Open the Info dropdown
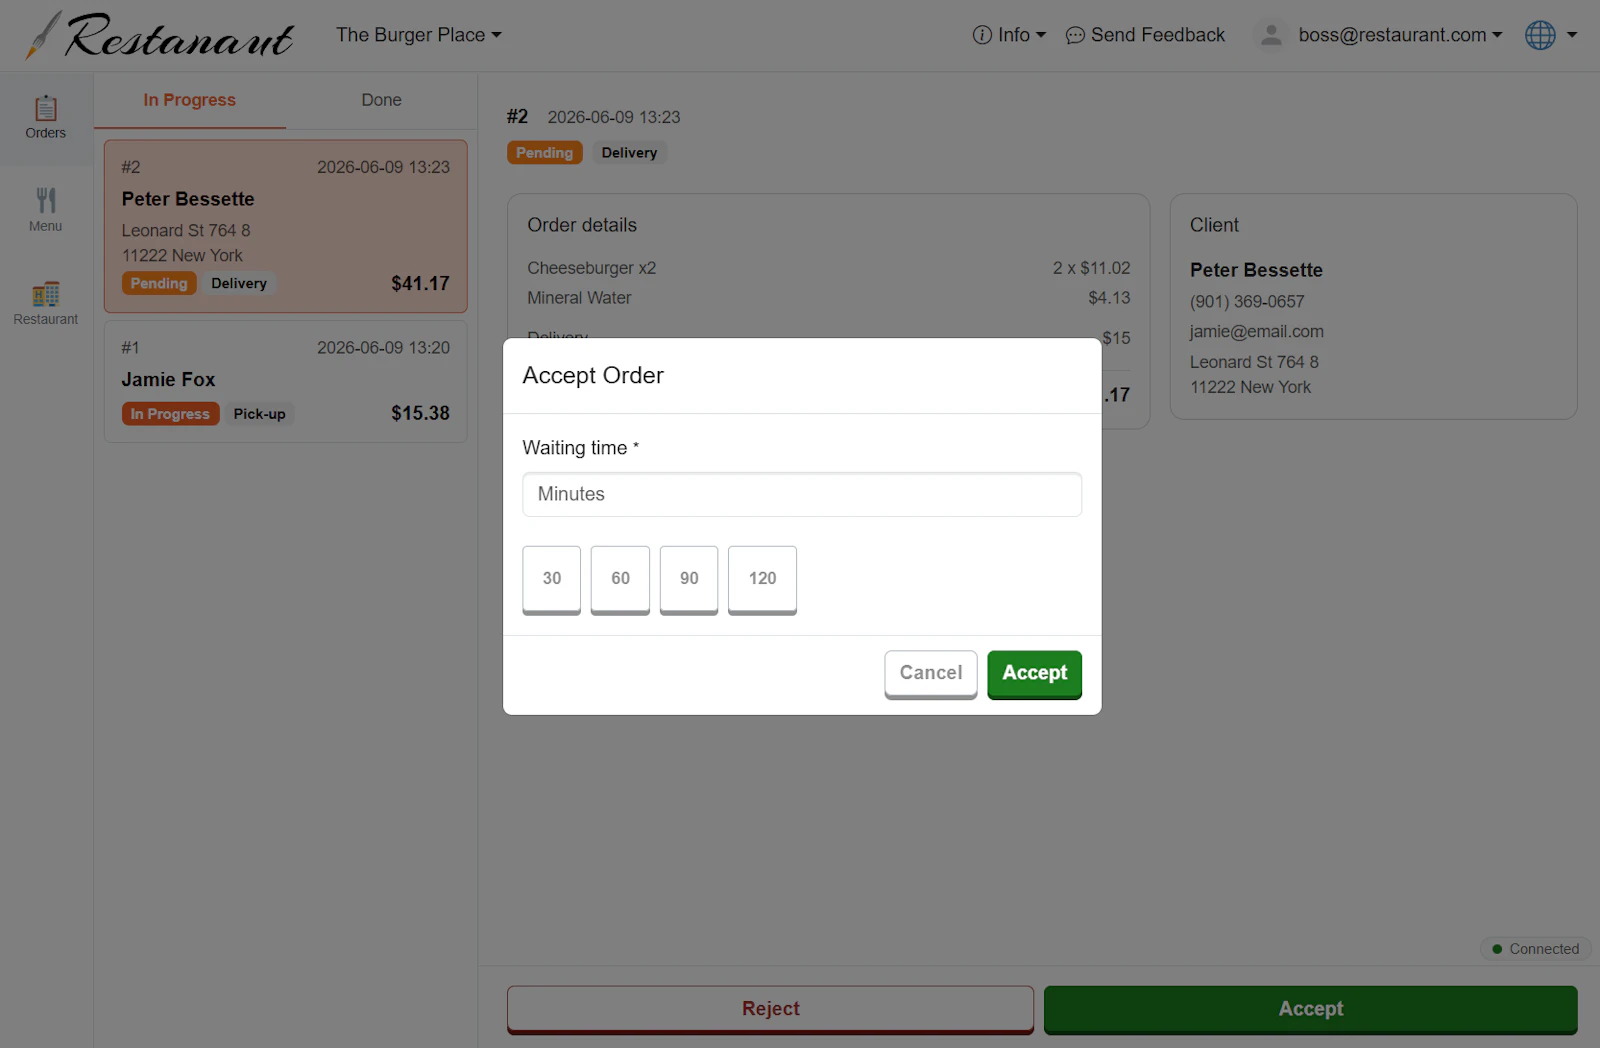The height and width of the screenshot is (1048, 1600). click(1009, 35)
